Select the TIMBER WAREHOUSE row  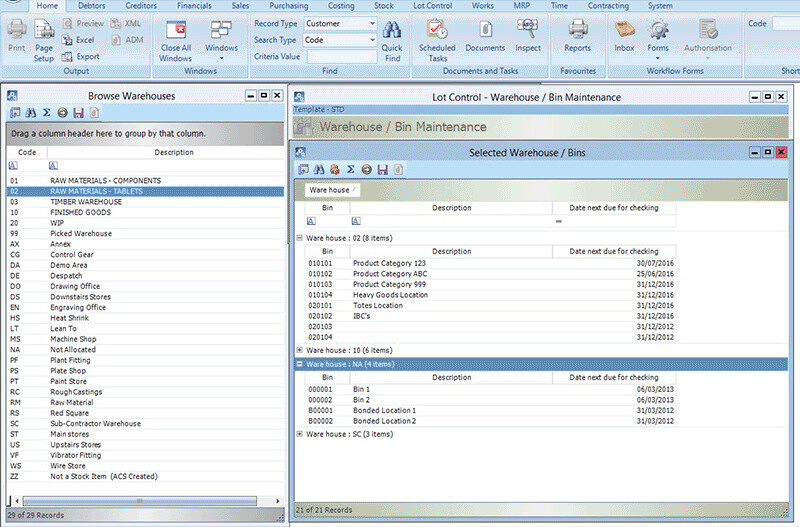pos(86,201)
